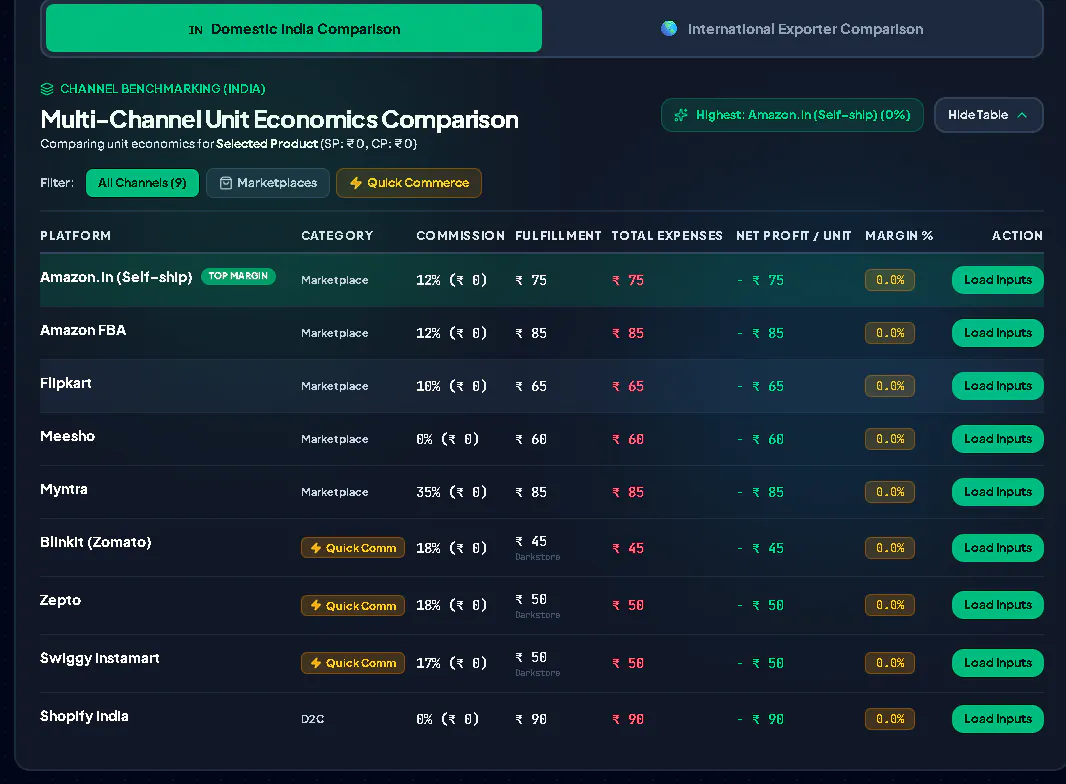Load Inputs for Amazon.in (Self-ship)
Image resolution: width=1066 pixels, height=784 pixels.
coord(997,279)
